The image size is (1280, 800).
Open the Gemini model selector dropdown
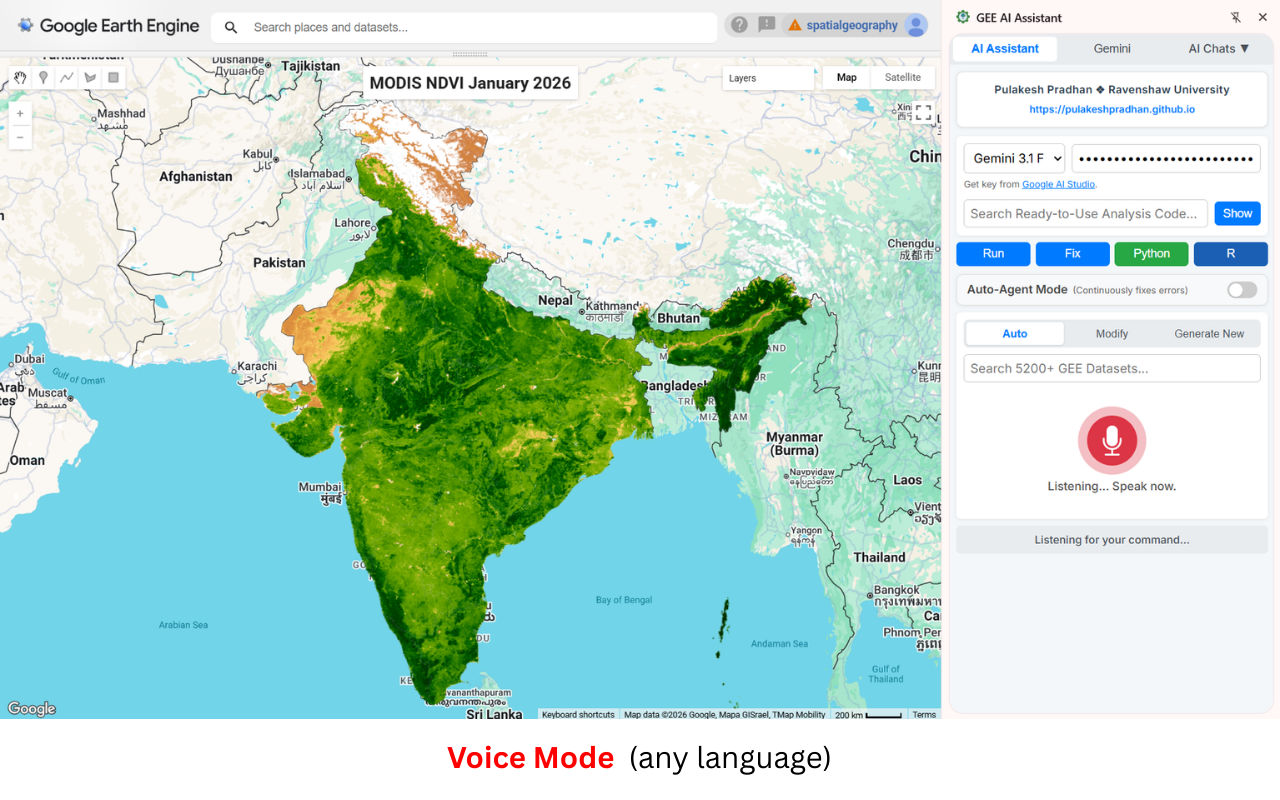click(1014, 158)
